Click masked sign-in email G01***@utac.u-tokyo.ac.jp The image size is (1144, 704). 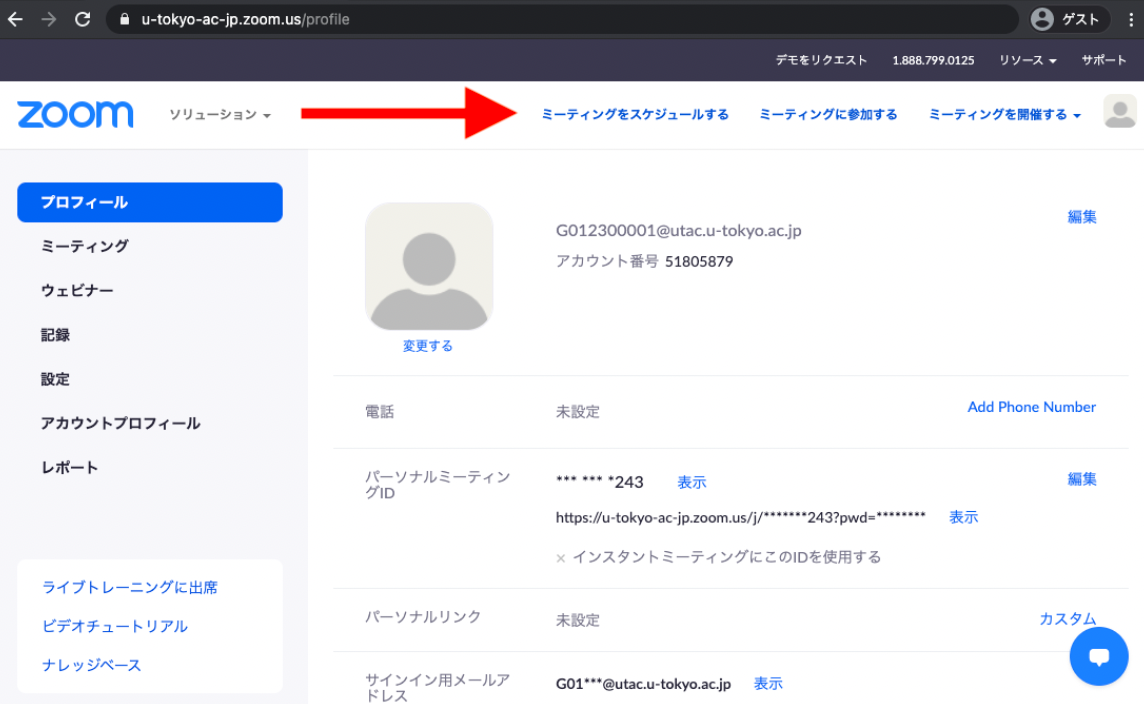[644, 684]
